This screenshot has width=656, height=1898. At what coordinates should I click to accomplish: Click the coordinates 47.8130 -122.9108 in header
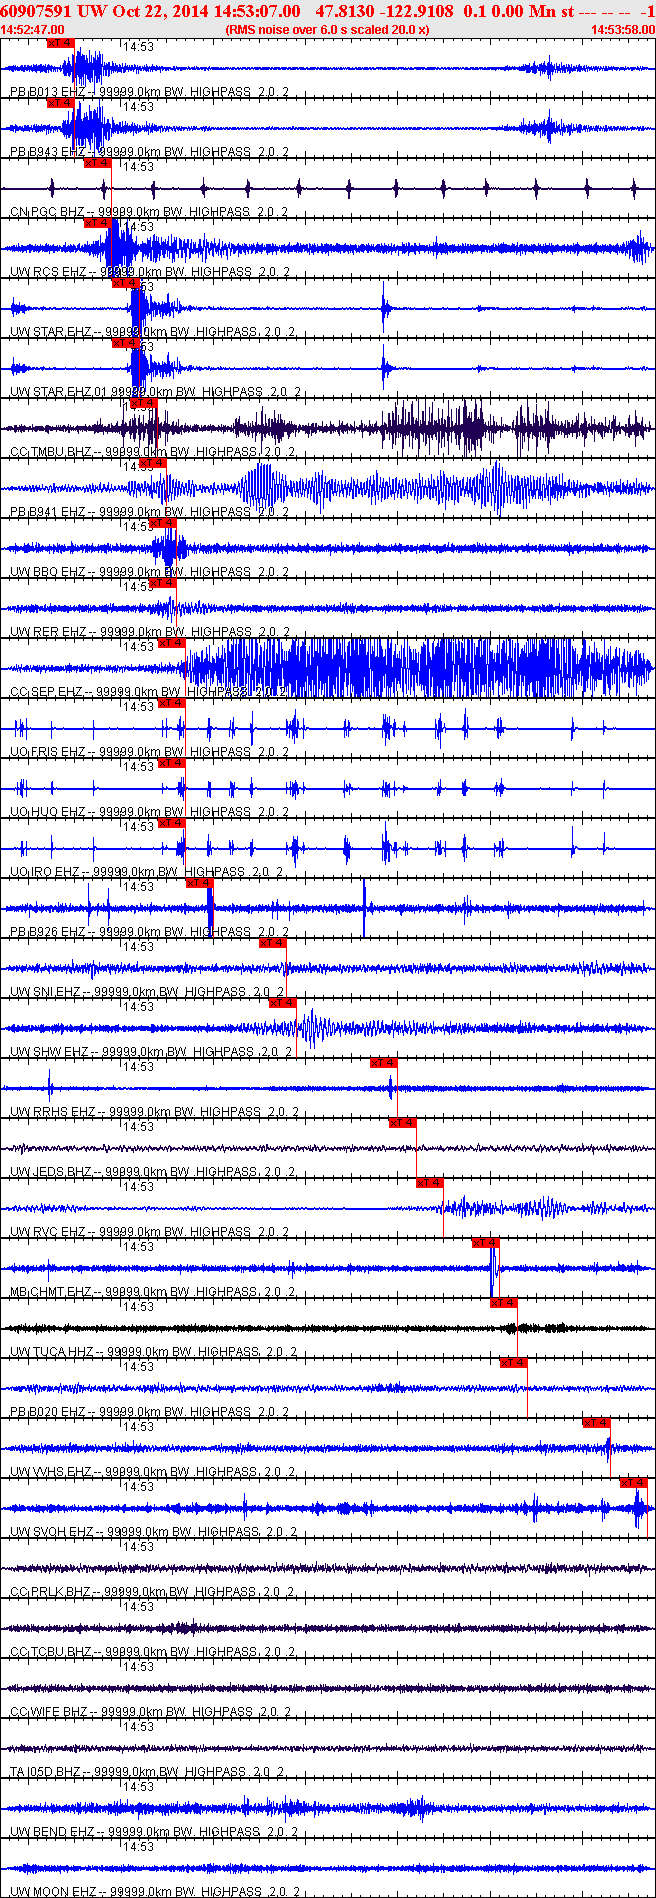[384, 11]
